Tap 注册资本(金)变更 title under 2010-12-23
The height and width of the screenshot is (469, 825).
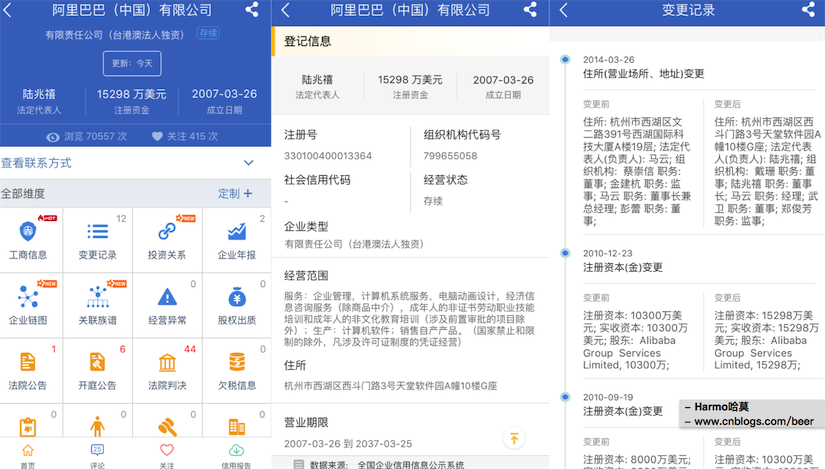click(622, 267)
